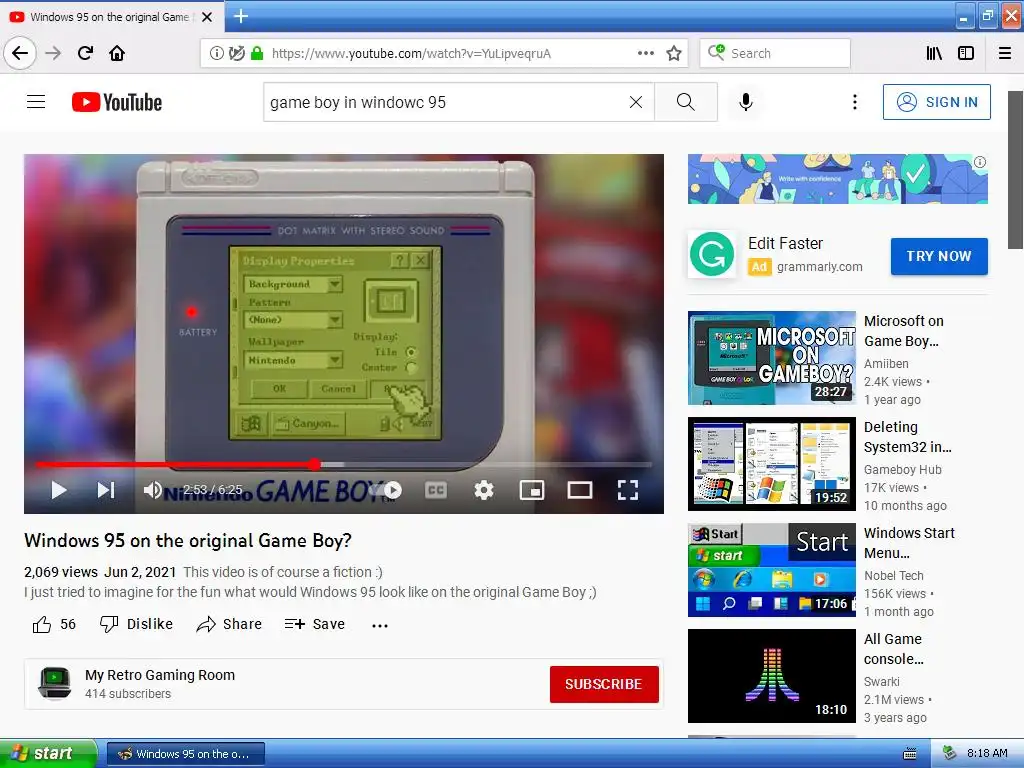Click the browser Search box
Viewport: 1024px width, 768px height.
tap(775, 53)
